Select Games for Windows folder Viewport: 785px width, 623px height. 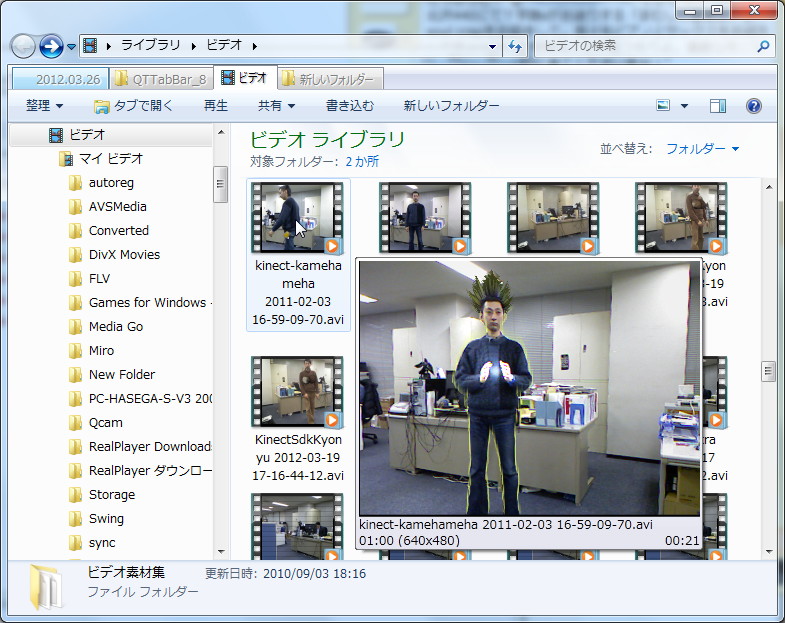coord(147,303)
